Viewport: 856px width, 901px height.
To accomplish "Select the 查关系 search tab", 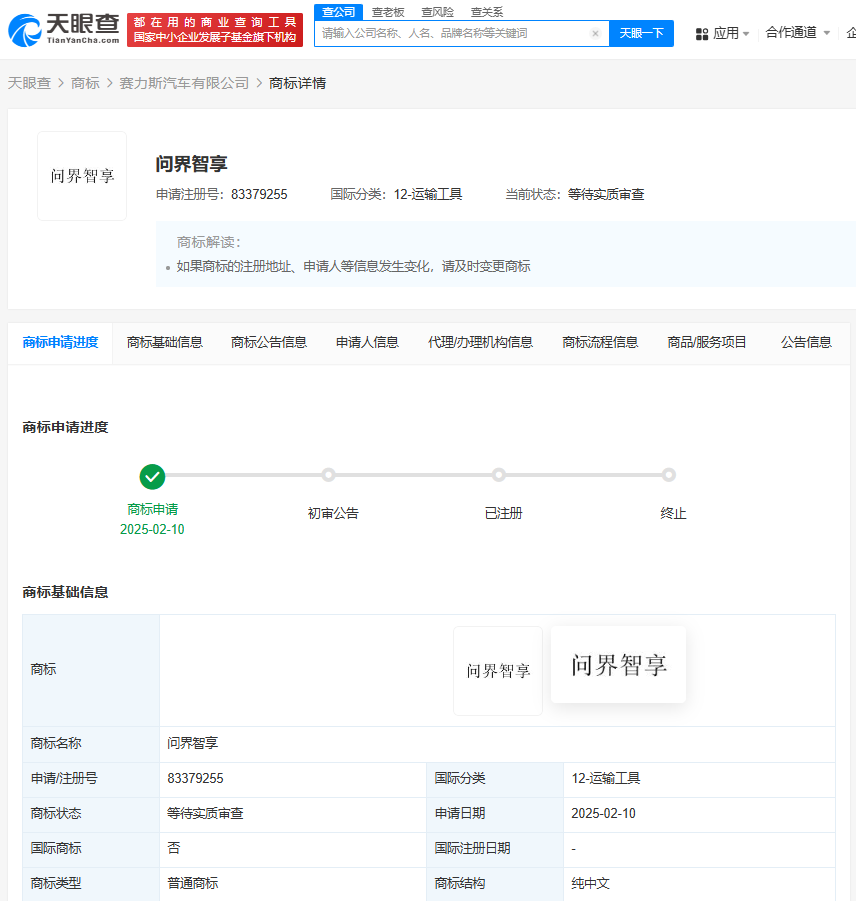I will (x=487, y=12).
